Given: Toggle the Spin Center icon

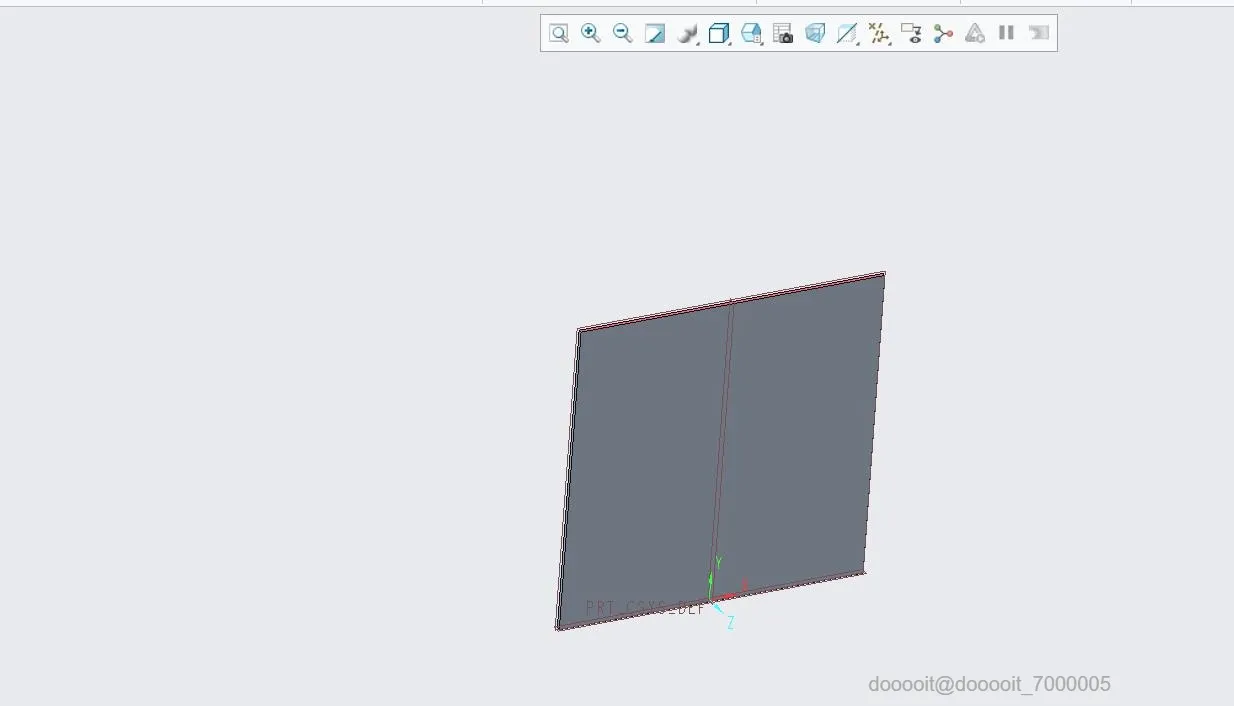Looking at the screenshot, I should (943, 33).
